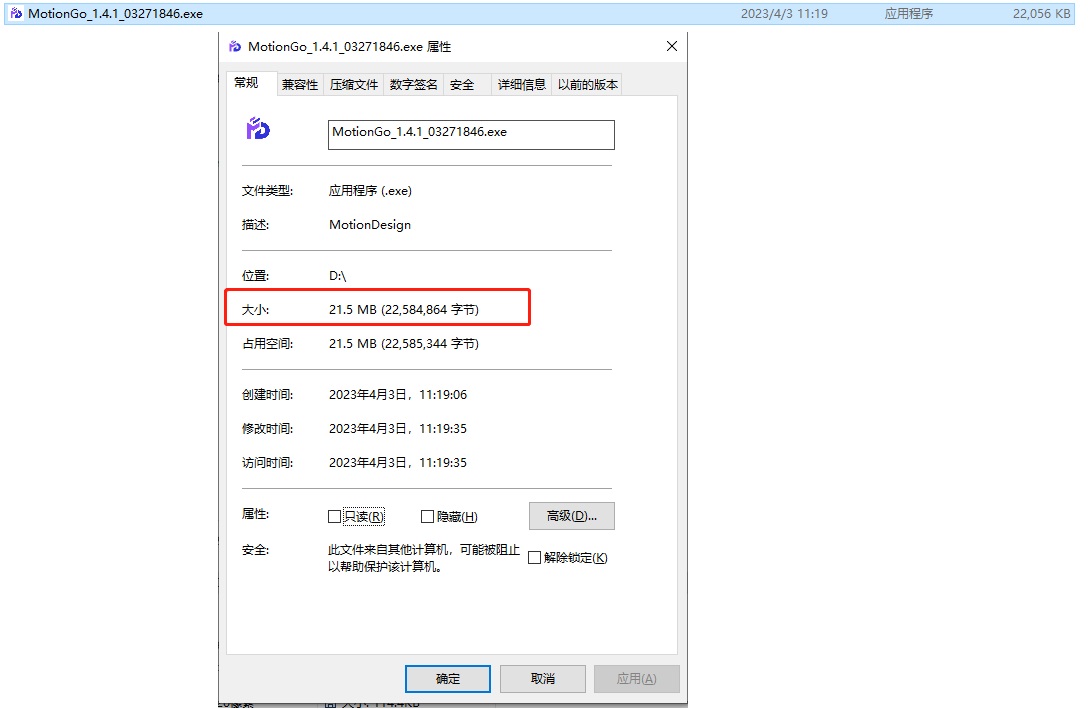Click the file type value 应用程序 (.exe)

click(371, 191)
